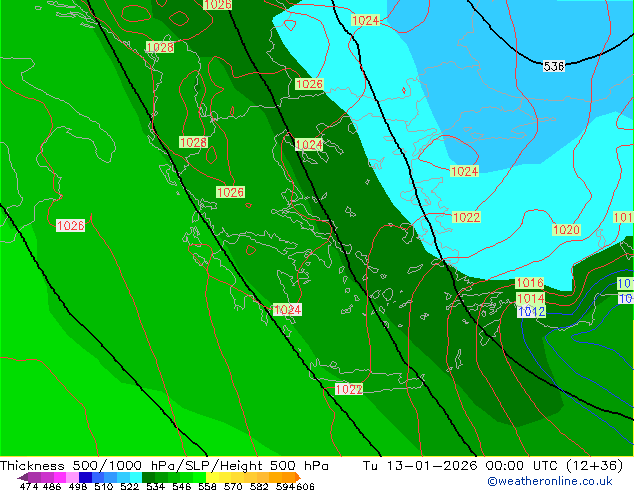Pick the yellow legend swatch right of 558

click(x=212, y=477)
